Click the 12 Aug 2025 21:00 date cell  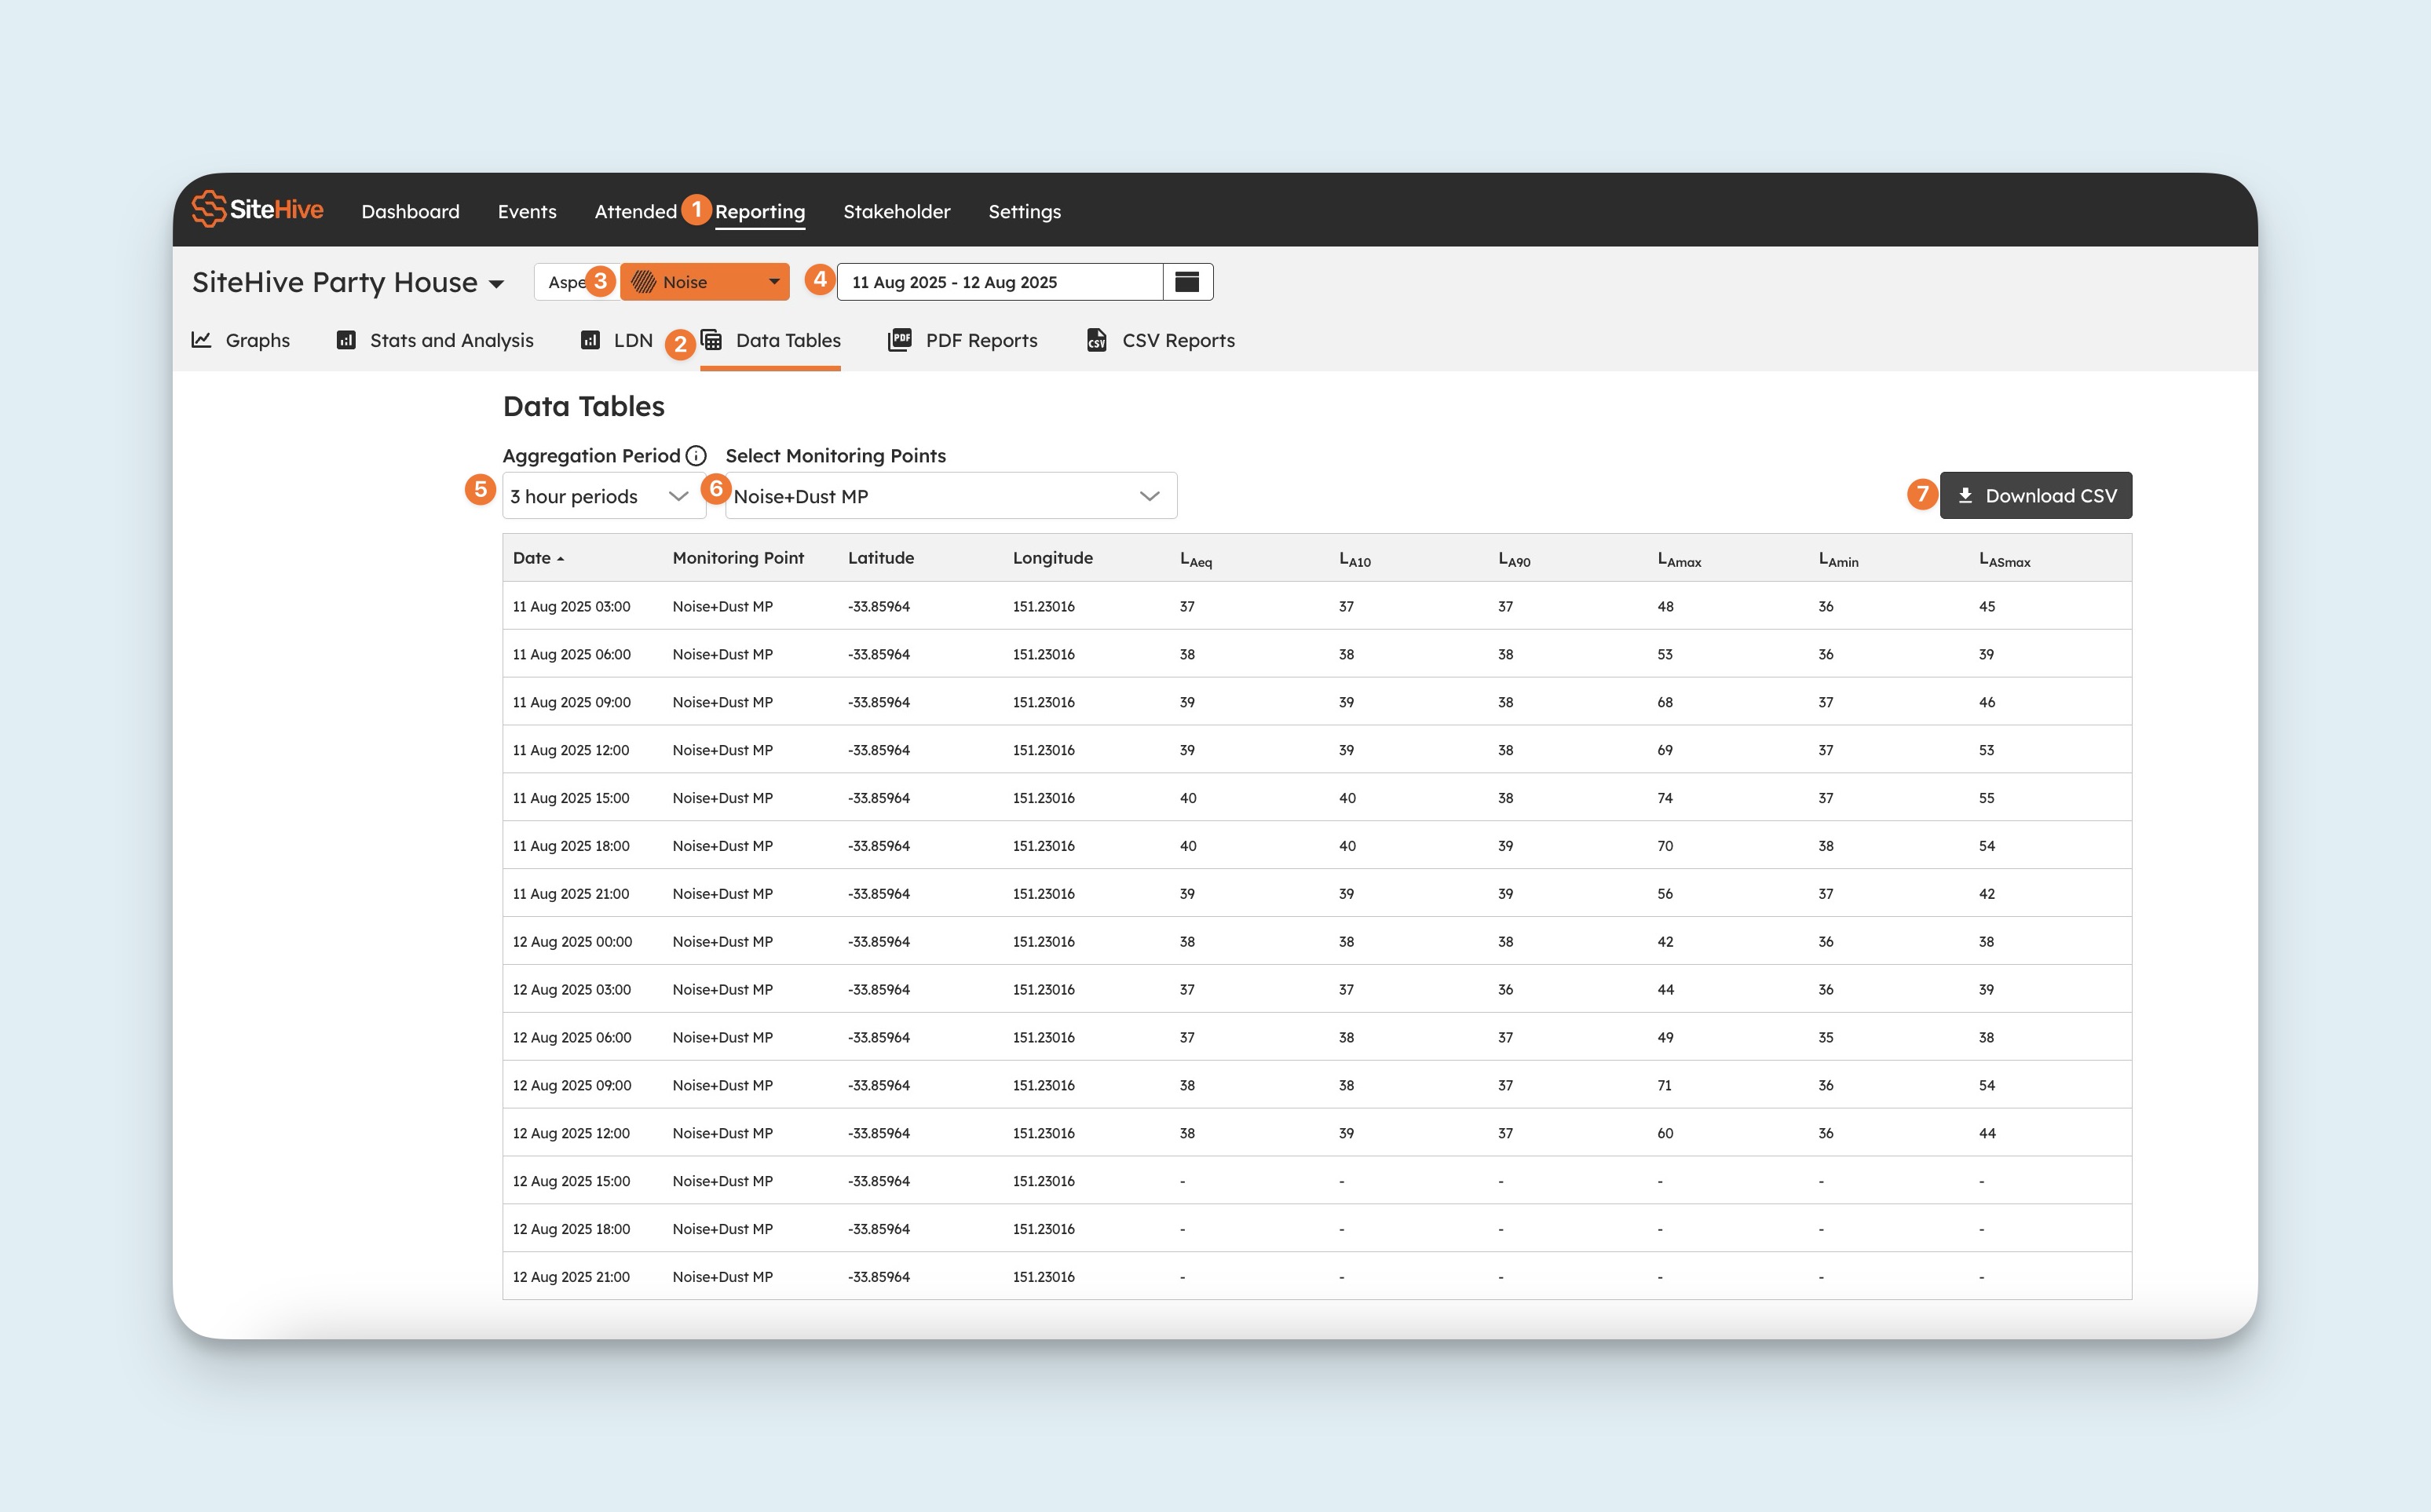tap(572, 1277)
